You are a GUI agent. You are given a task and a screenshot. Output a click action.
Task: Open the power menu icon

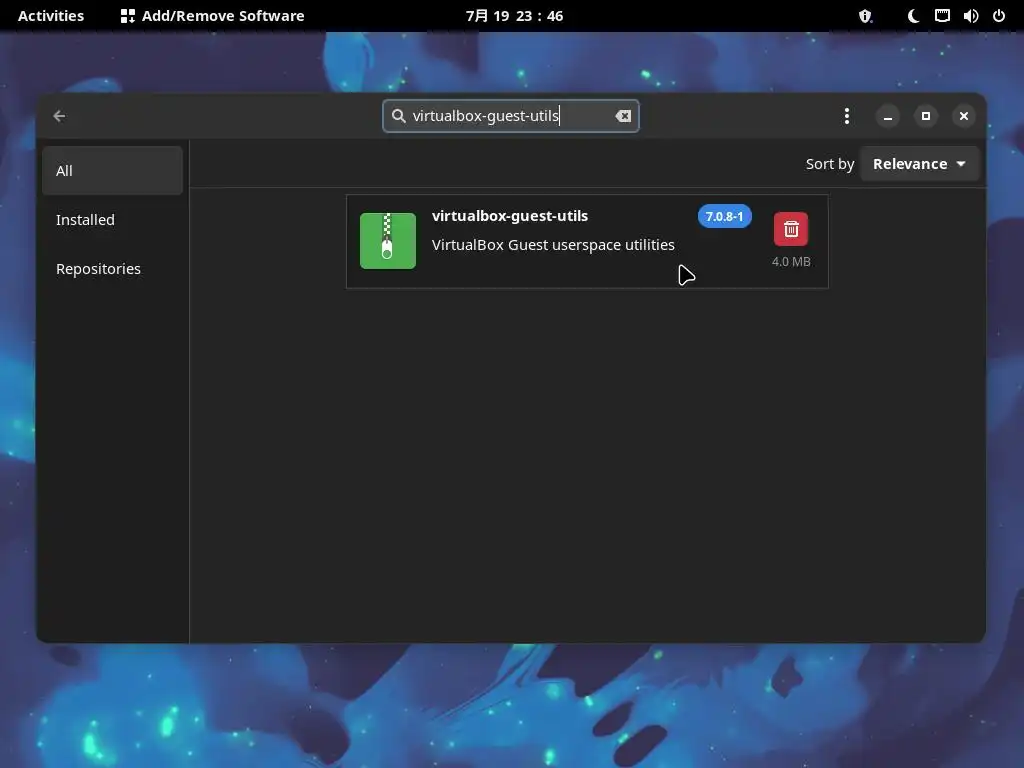coord(999,16)
